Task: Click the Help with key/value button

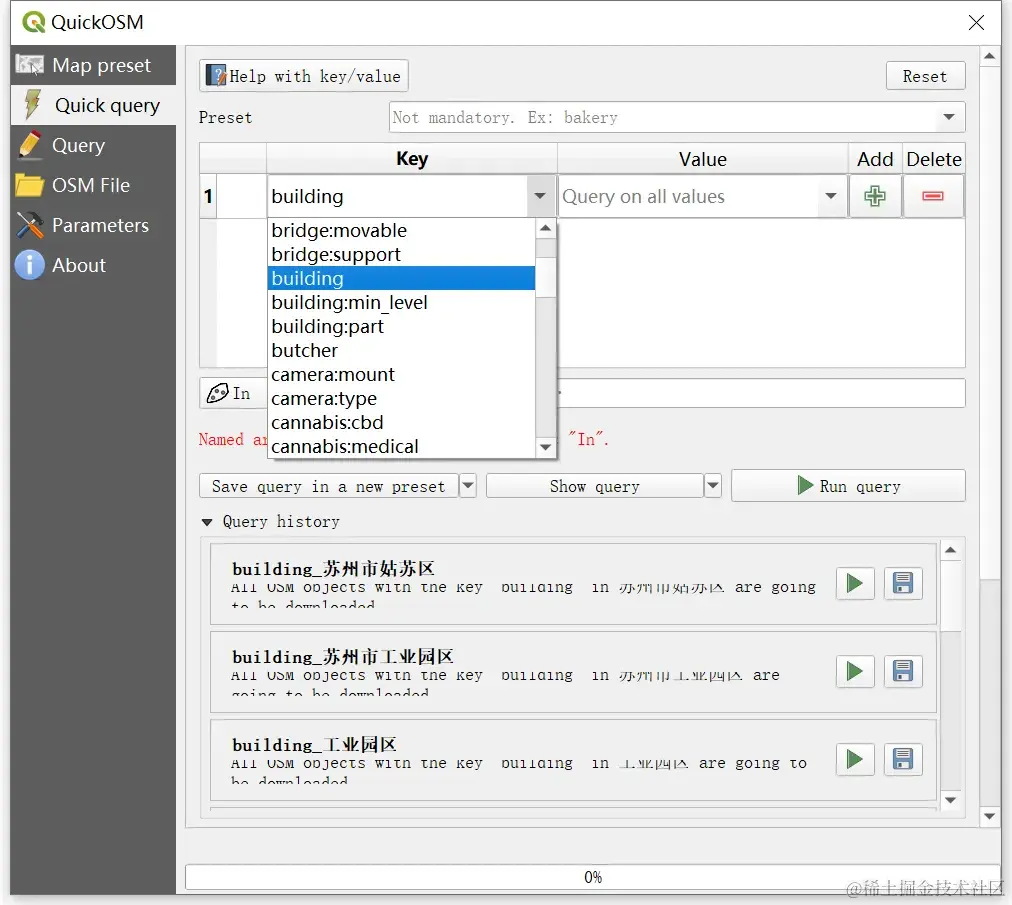Action: coord(303,76)
